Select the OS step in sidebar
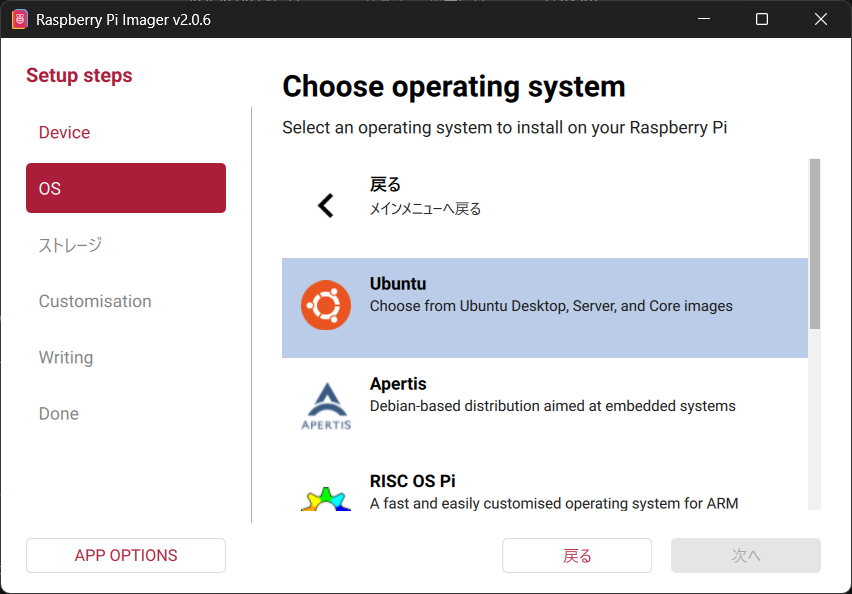The width and height of the screenshot is (852, 594). [126, 188]
